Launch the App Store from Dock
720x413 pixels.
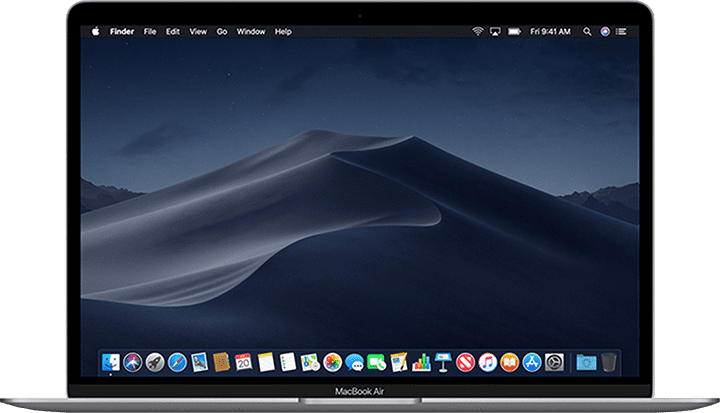[532, 361]
